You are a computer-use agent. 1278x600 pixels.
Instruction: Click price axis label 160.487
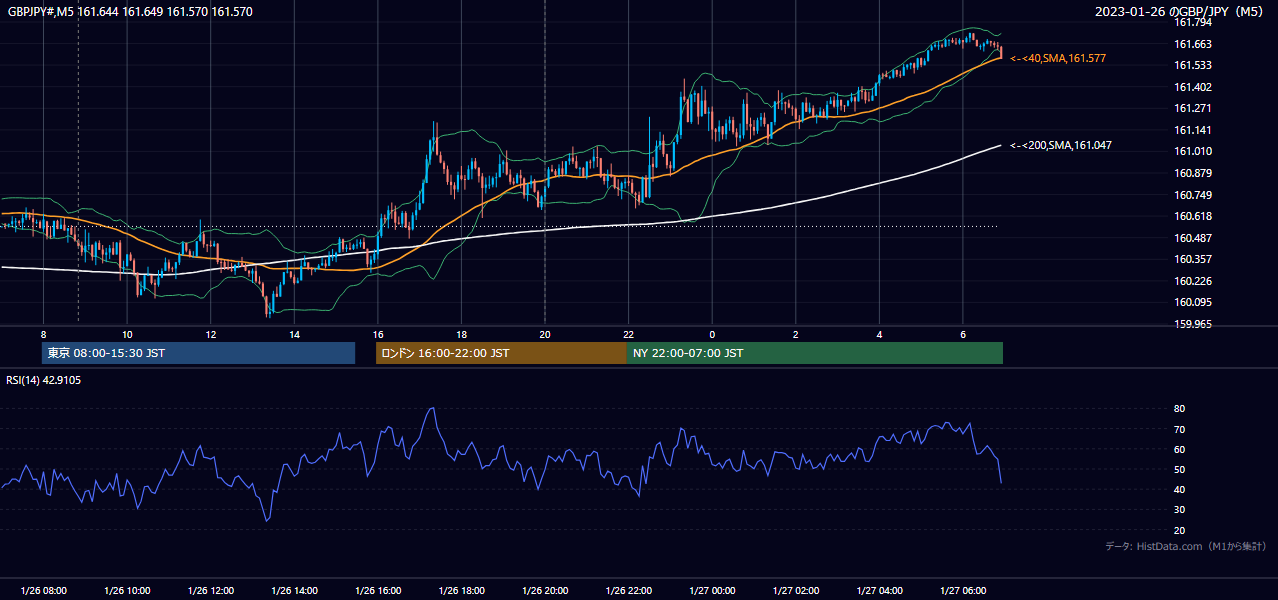tap(1192, 238)
